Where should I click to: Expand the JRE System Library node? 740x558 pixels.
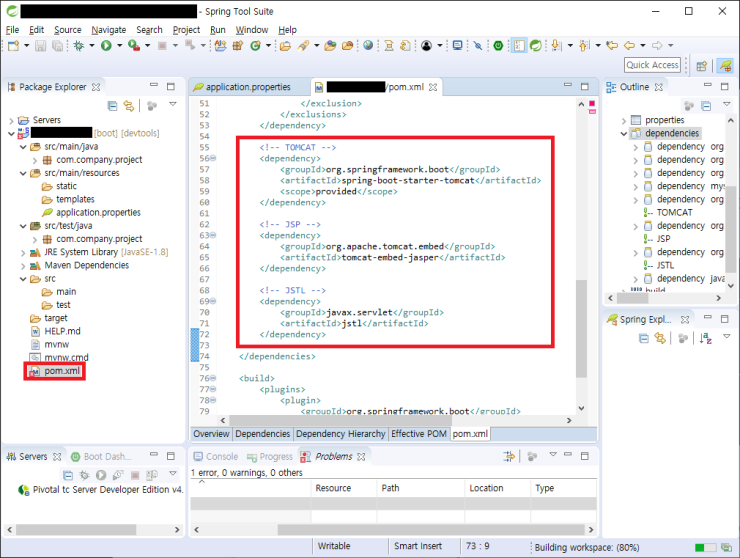[x=23, y=252]
